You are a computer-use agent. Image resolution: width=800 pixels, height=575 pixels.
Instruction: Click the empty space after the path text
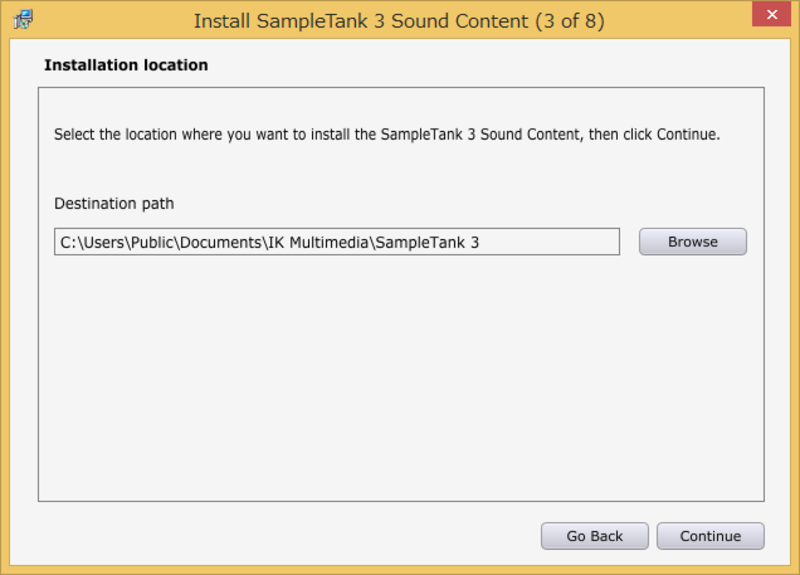548,242
